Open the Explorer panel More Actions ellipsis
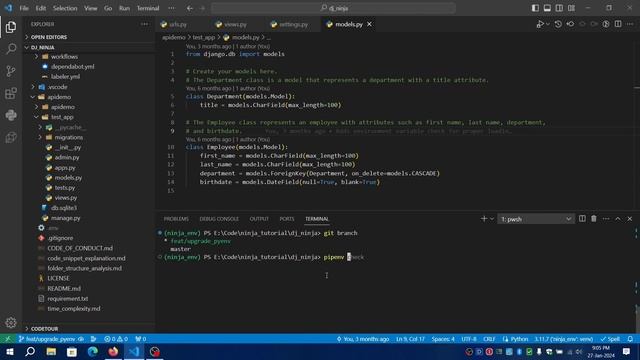 coord(144,24)
